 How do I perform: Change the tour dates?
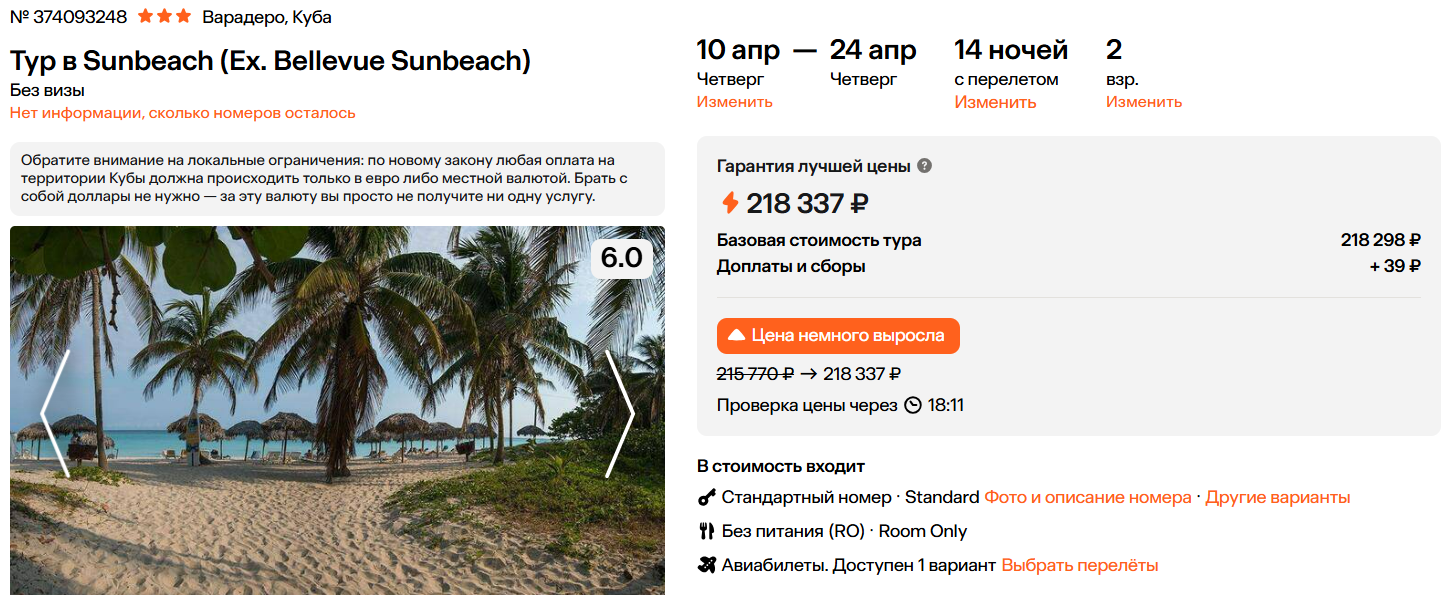(x=734, y=102)
